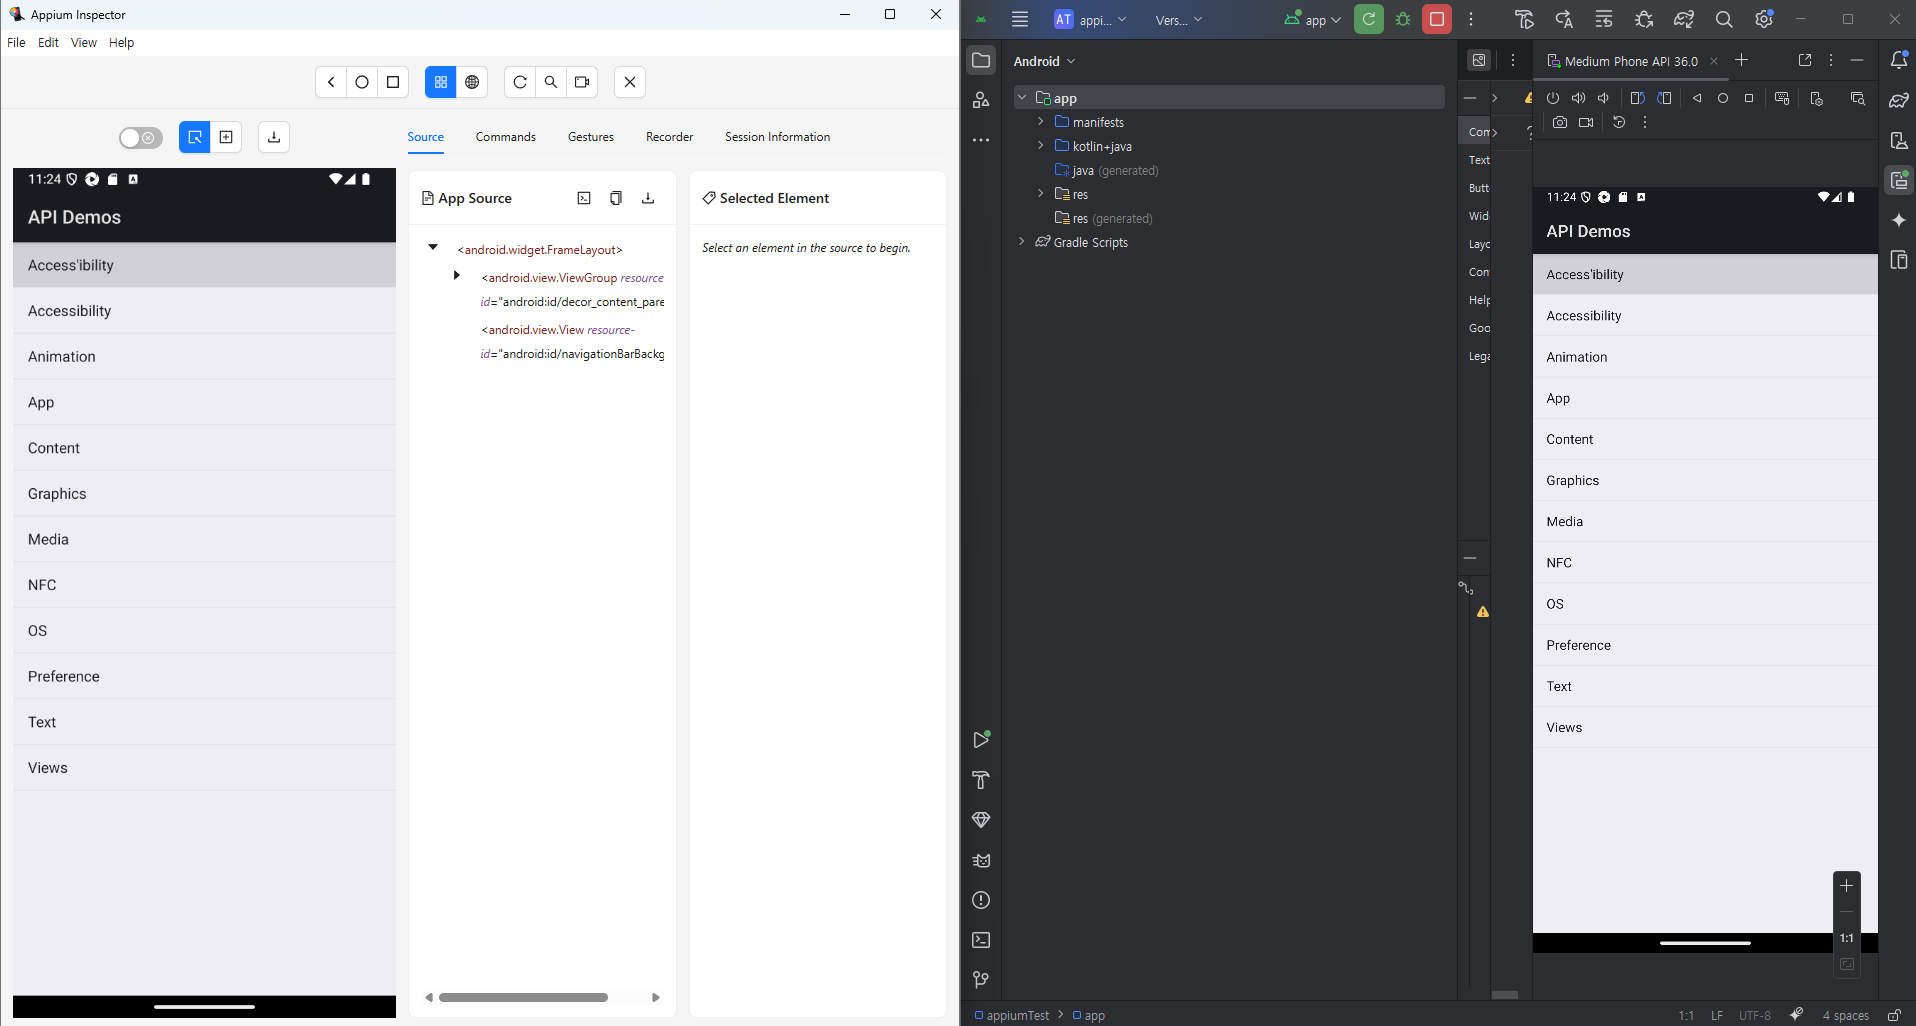Screen dimensions: 1916x1026
Task: Tap the App Switch square button in Appium Inspector
Action: click(x=393, y=82)
